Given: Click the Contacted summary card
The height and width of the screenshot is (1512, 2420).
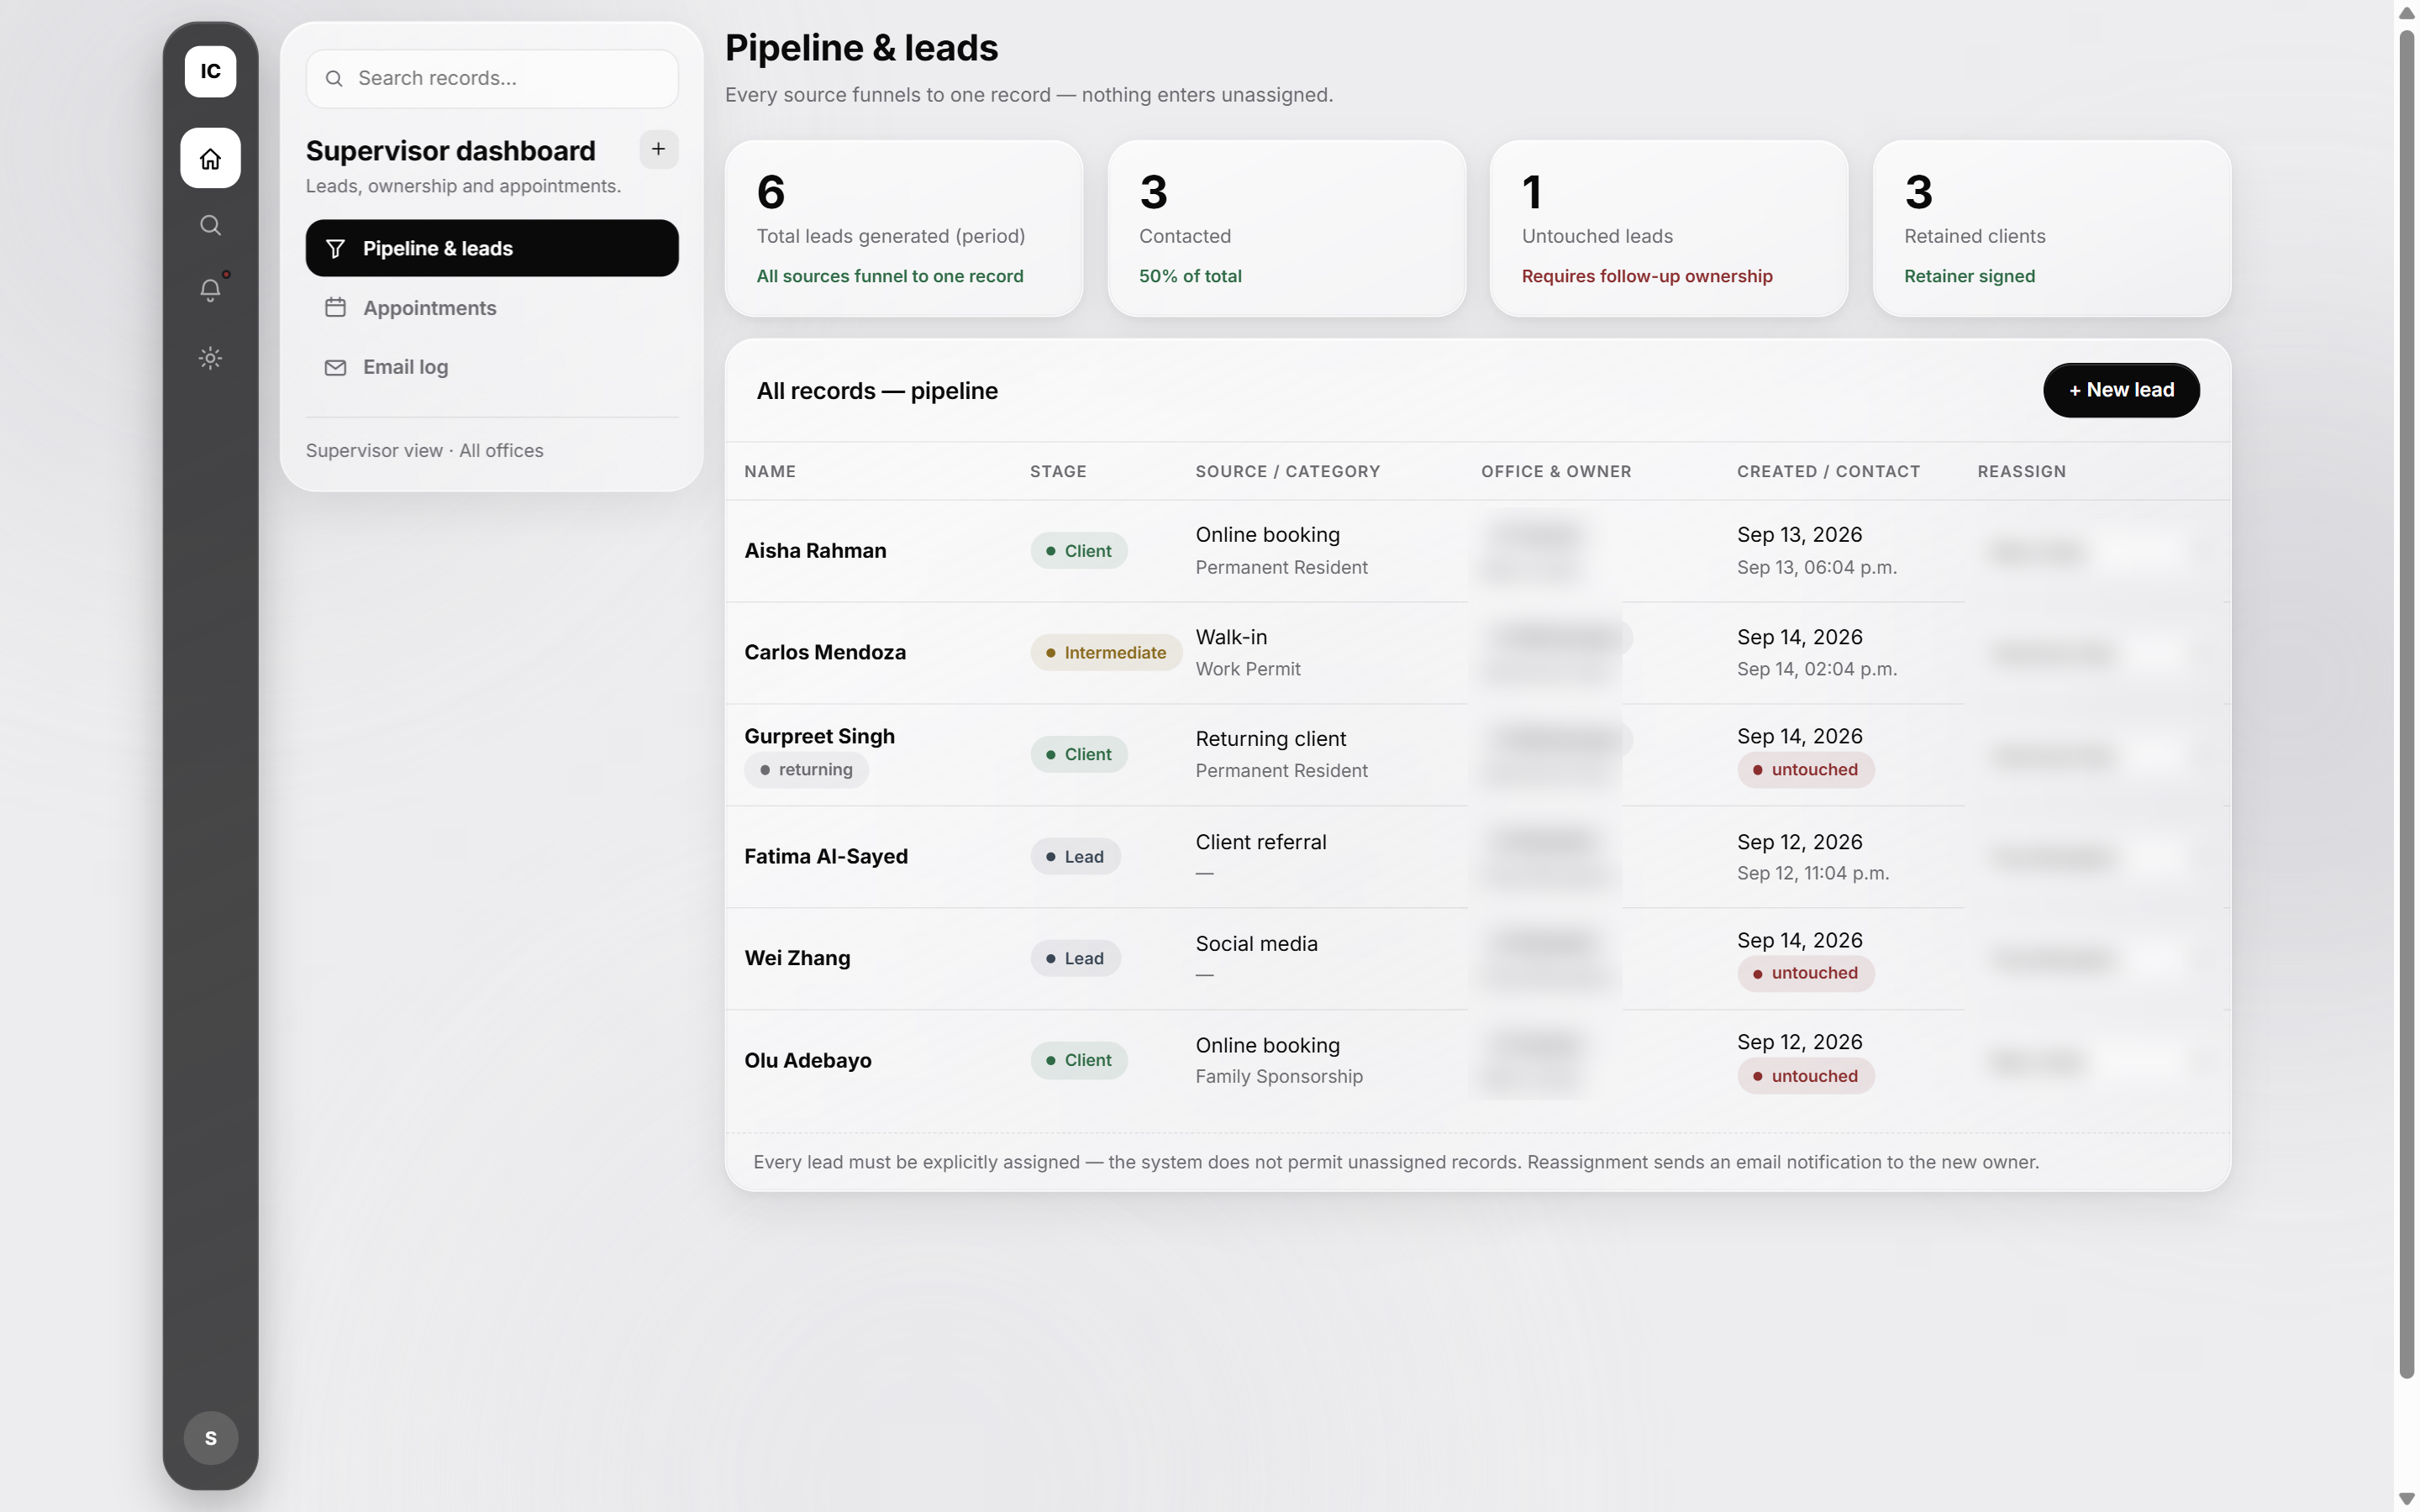Looking at the screenshot, I should point(1286,228).
